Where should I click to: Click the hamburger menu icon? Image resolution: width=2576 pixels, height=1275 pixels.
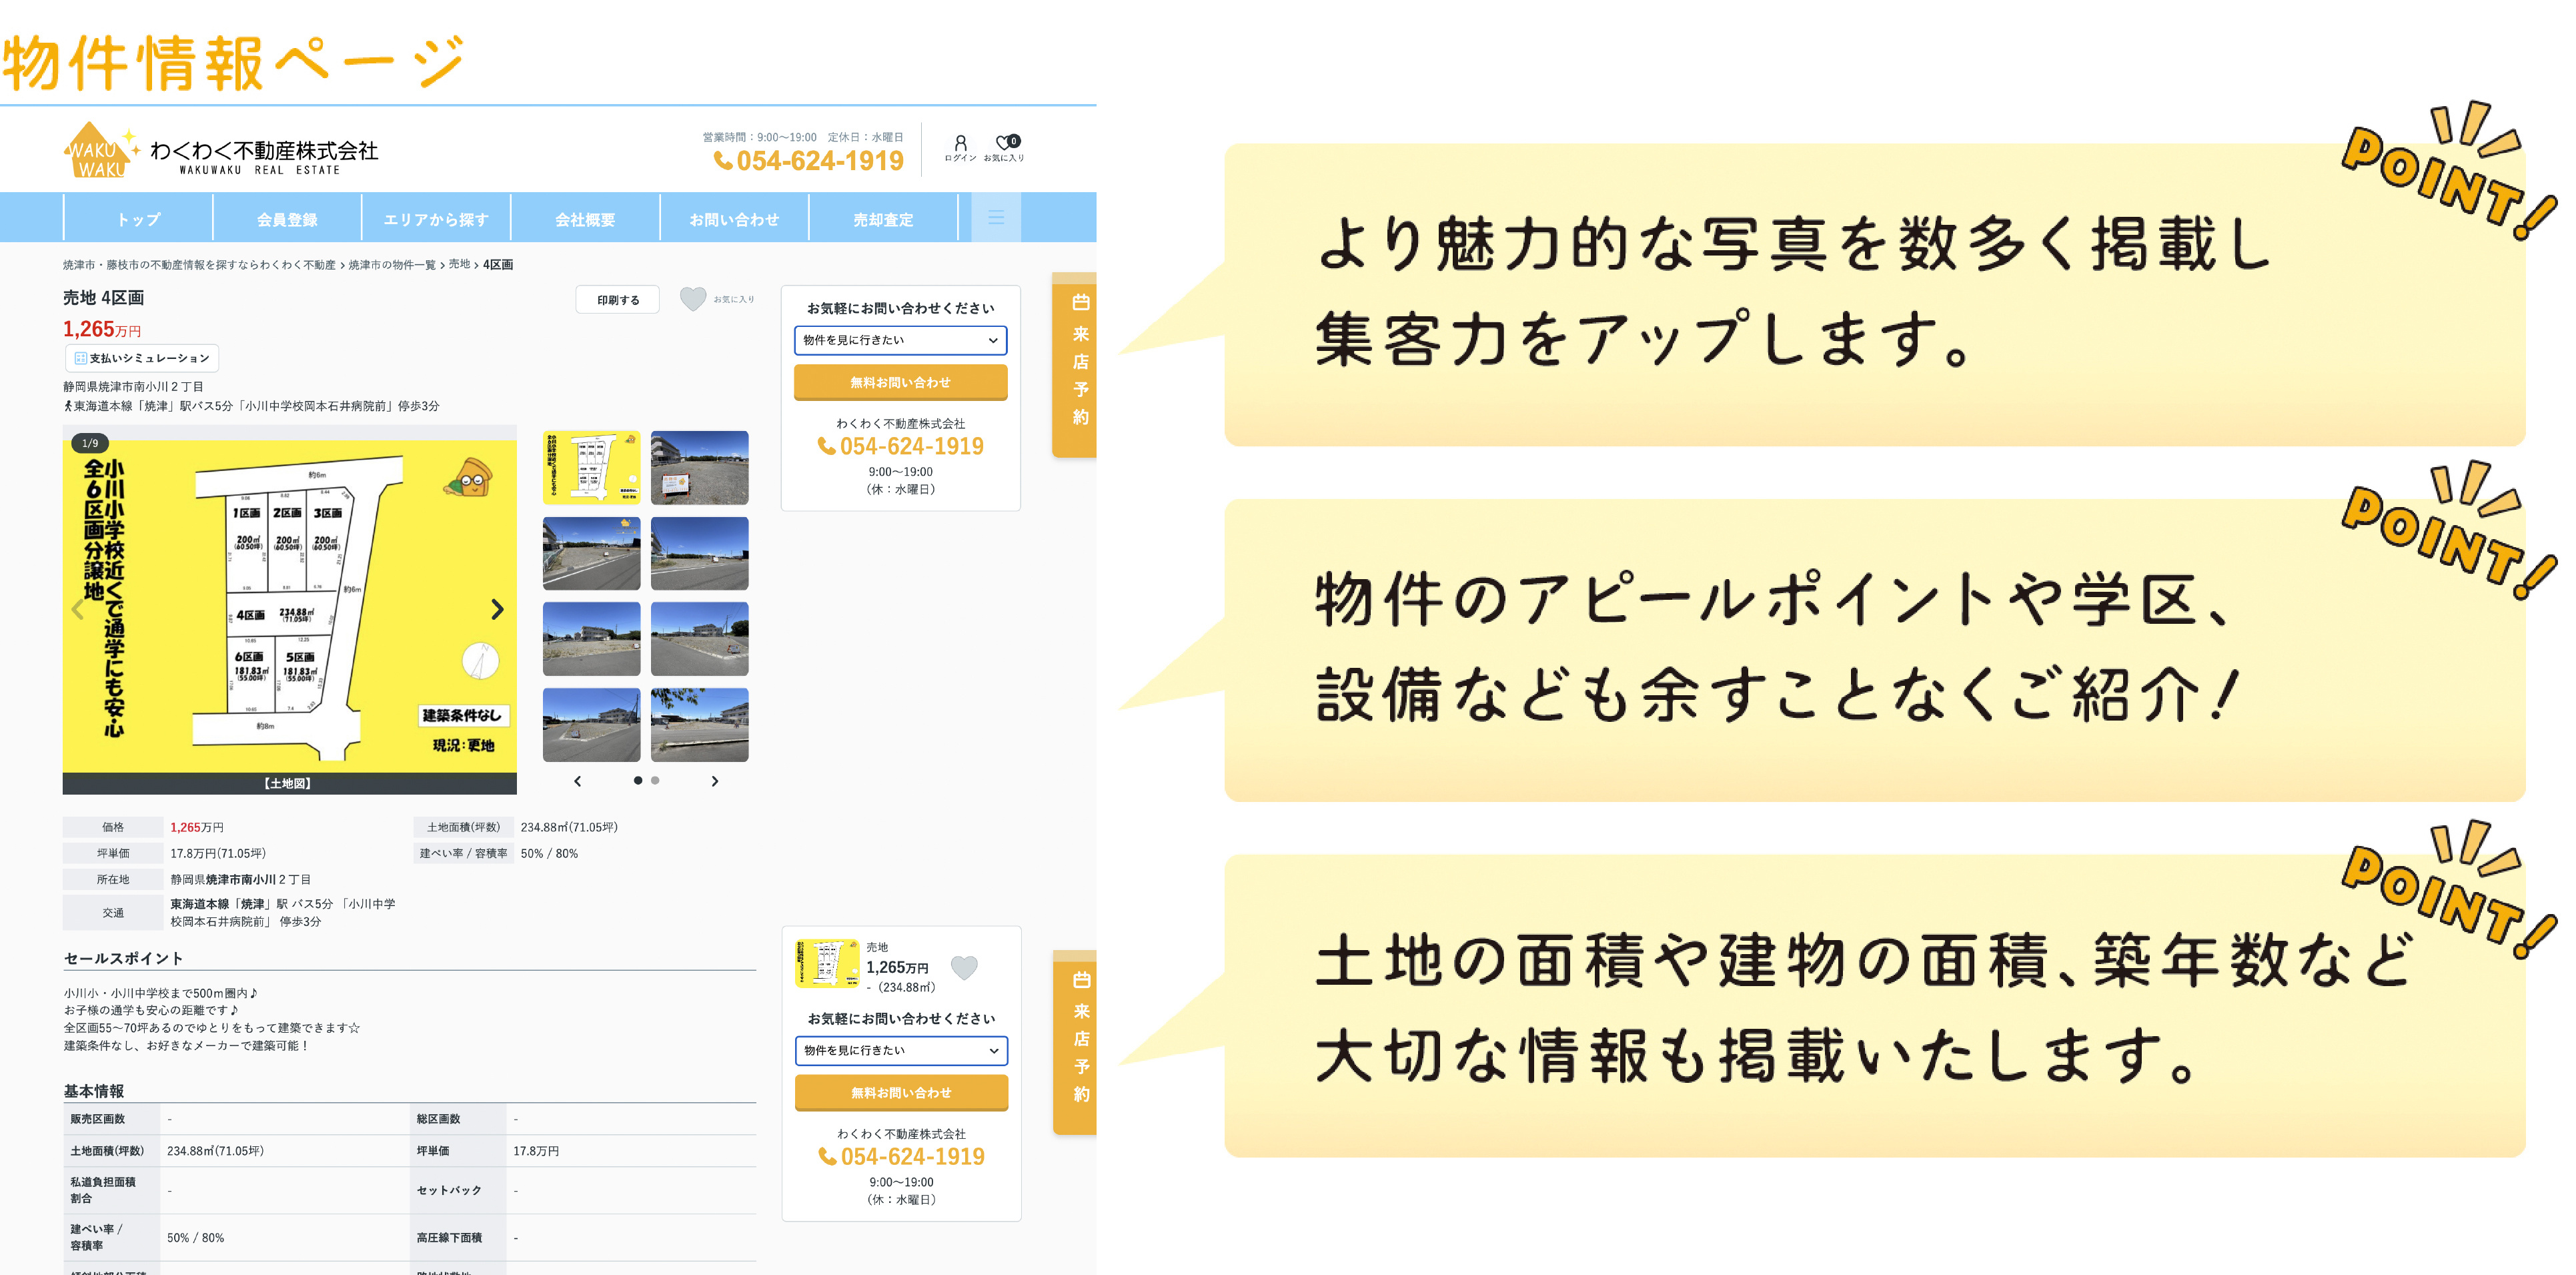pyautogui.click(x=995, y=218)
